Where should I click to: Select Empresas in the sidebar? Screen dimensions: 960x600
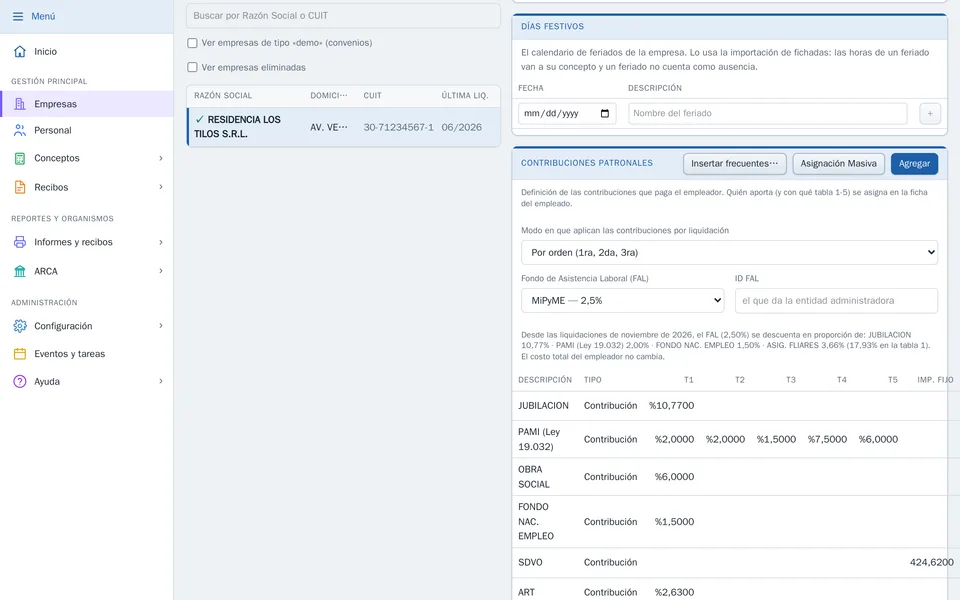pyautogui.click(x=87, y=104)
